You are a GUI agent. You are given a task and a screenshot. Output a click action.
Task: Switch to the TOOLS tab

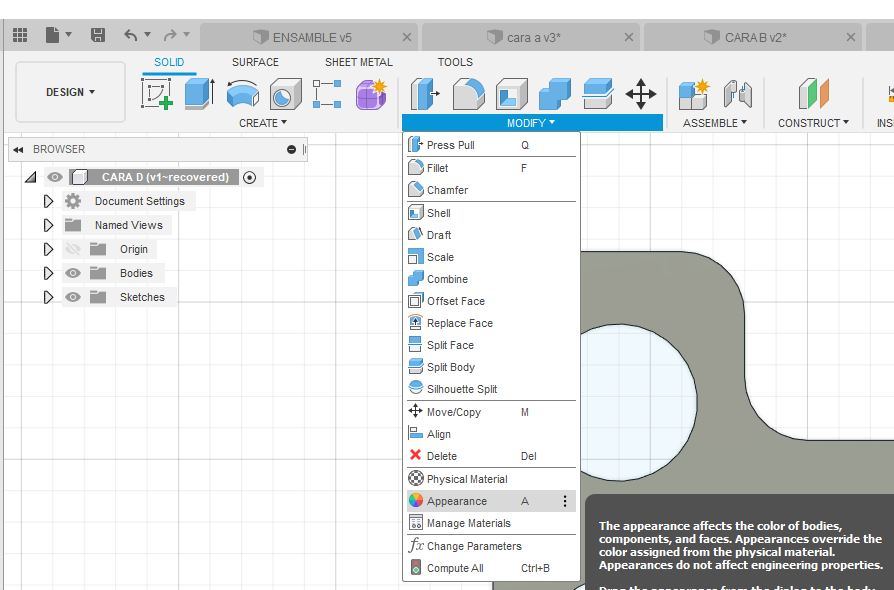point(455,62)
